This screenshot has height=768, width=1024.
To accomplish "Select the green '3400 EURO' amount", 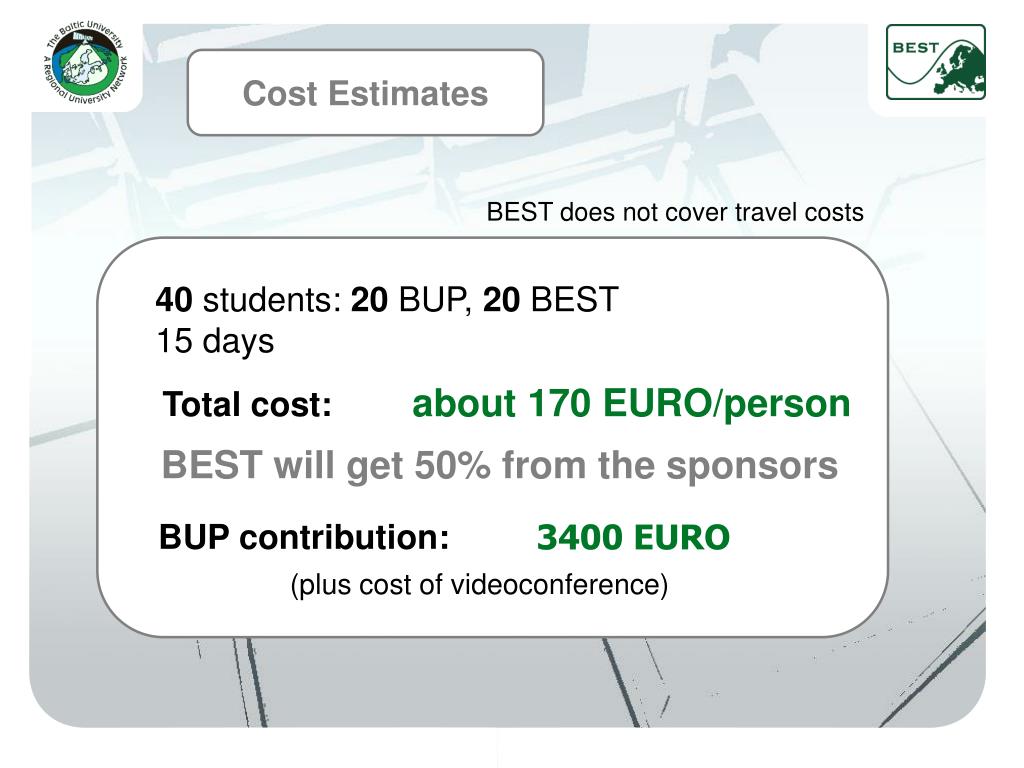I will tap(633, 538).
